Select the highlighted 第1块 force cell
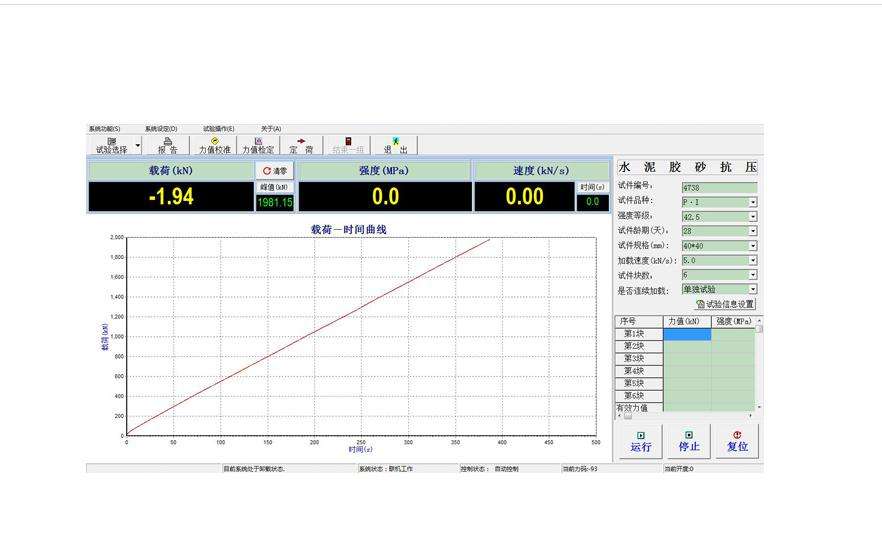Viewport: 882px width, 560px height. tap(687, 334)
